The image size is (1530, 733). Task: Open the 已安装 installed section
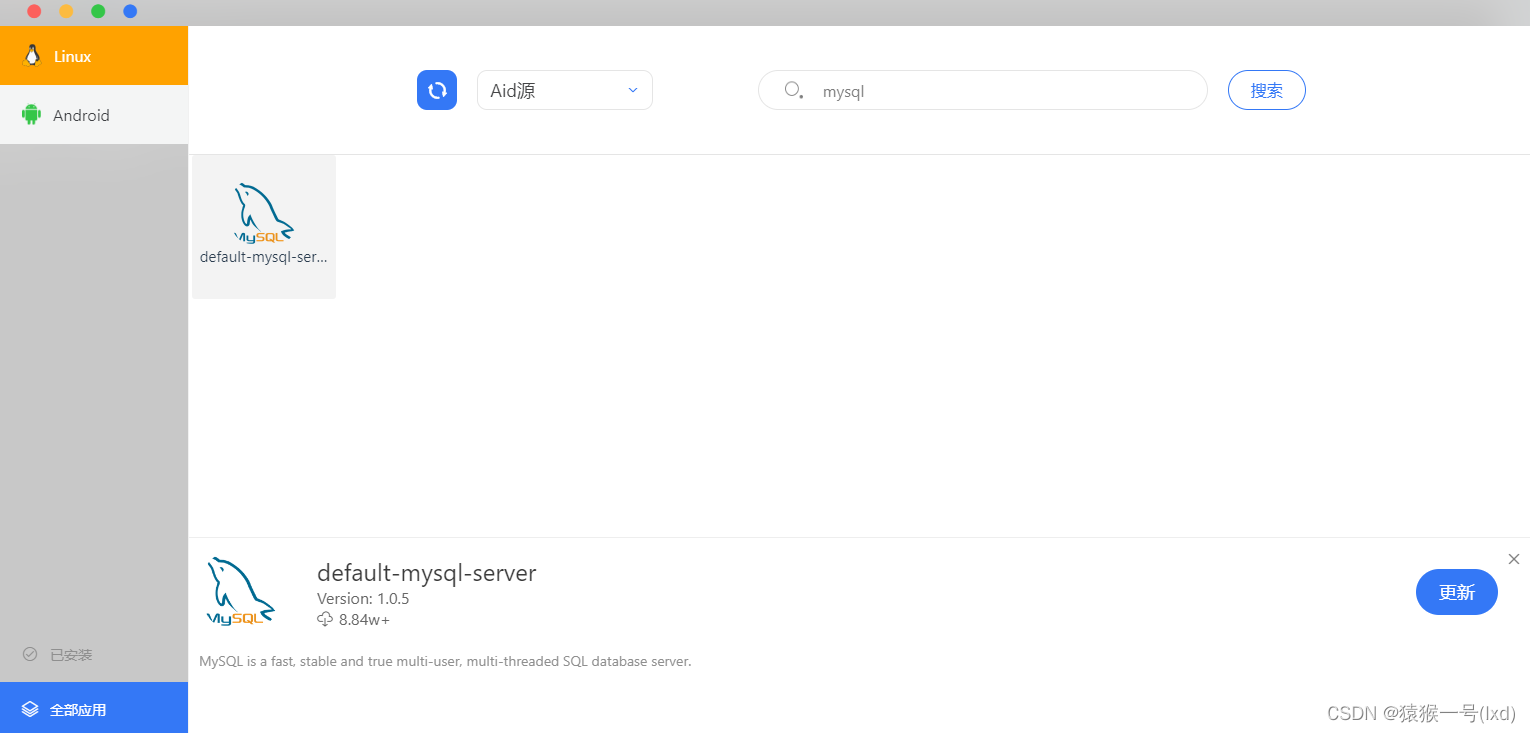pyautogui.click(x=94, y=655)
